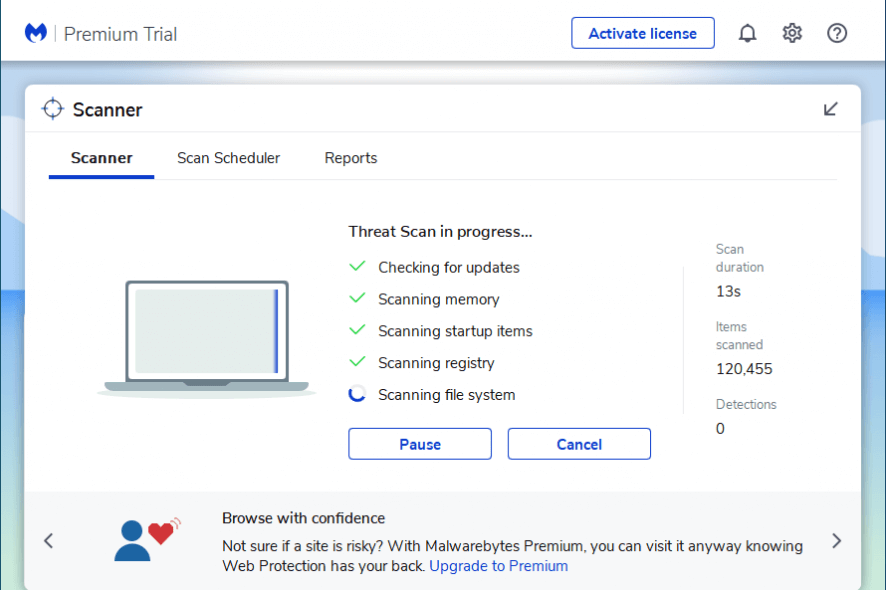The height and width of the screenshot is (590, 886).
Task: Click the 'Checking for updates' label
Action: point(449,267)
